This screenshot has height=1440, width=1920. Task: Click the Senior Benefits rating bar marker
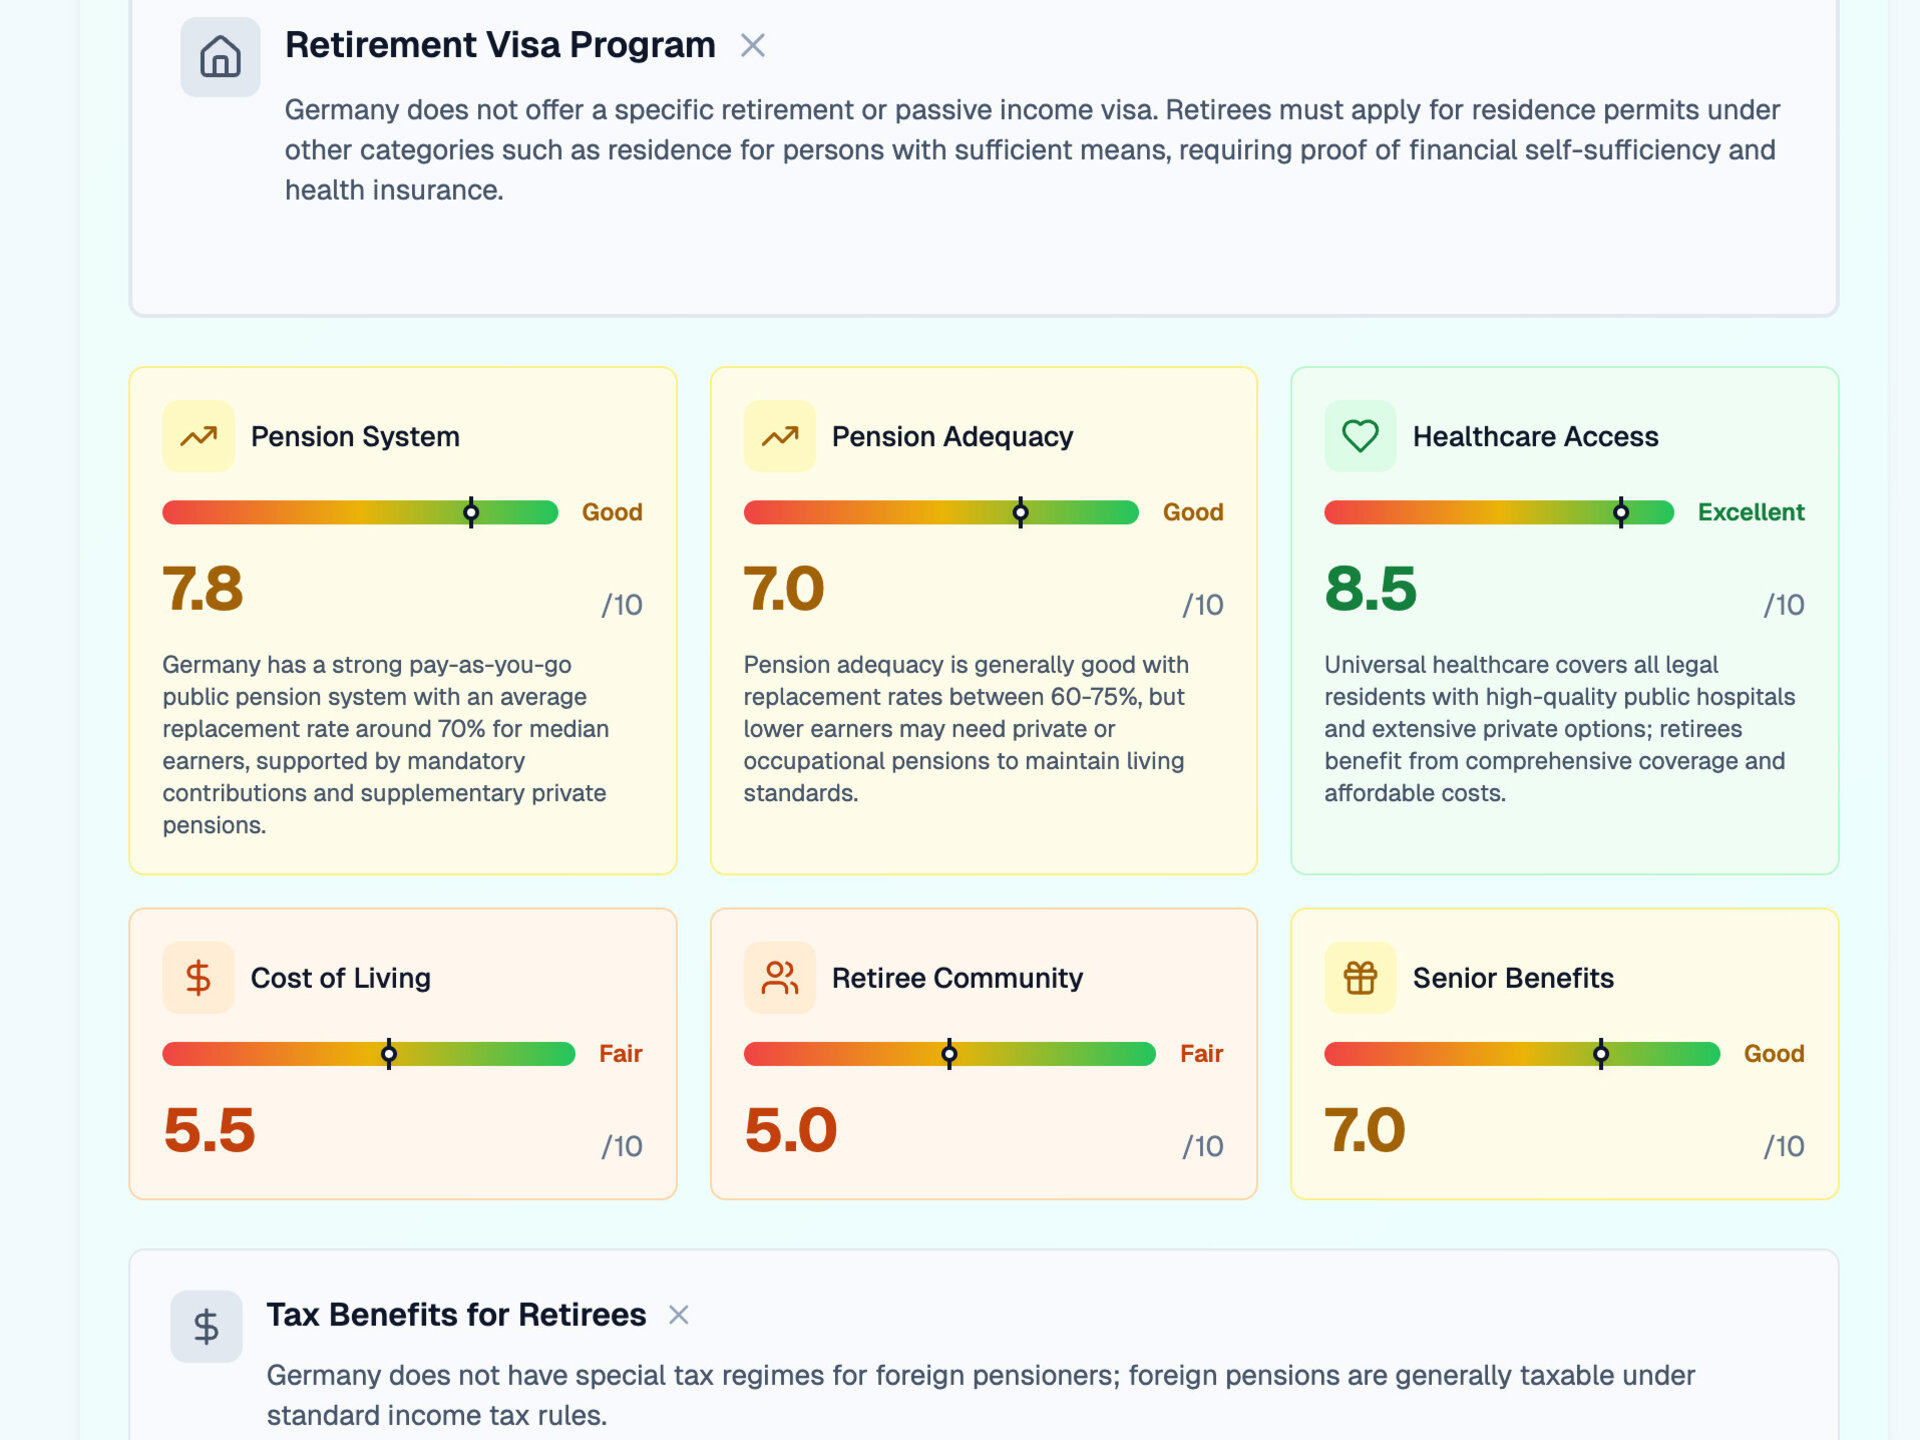(1601, 1053)
